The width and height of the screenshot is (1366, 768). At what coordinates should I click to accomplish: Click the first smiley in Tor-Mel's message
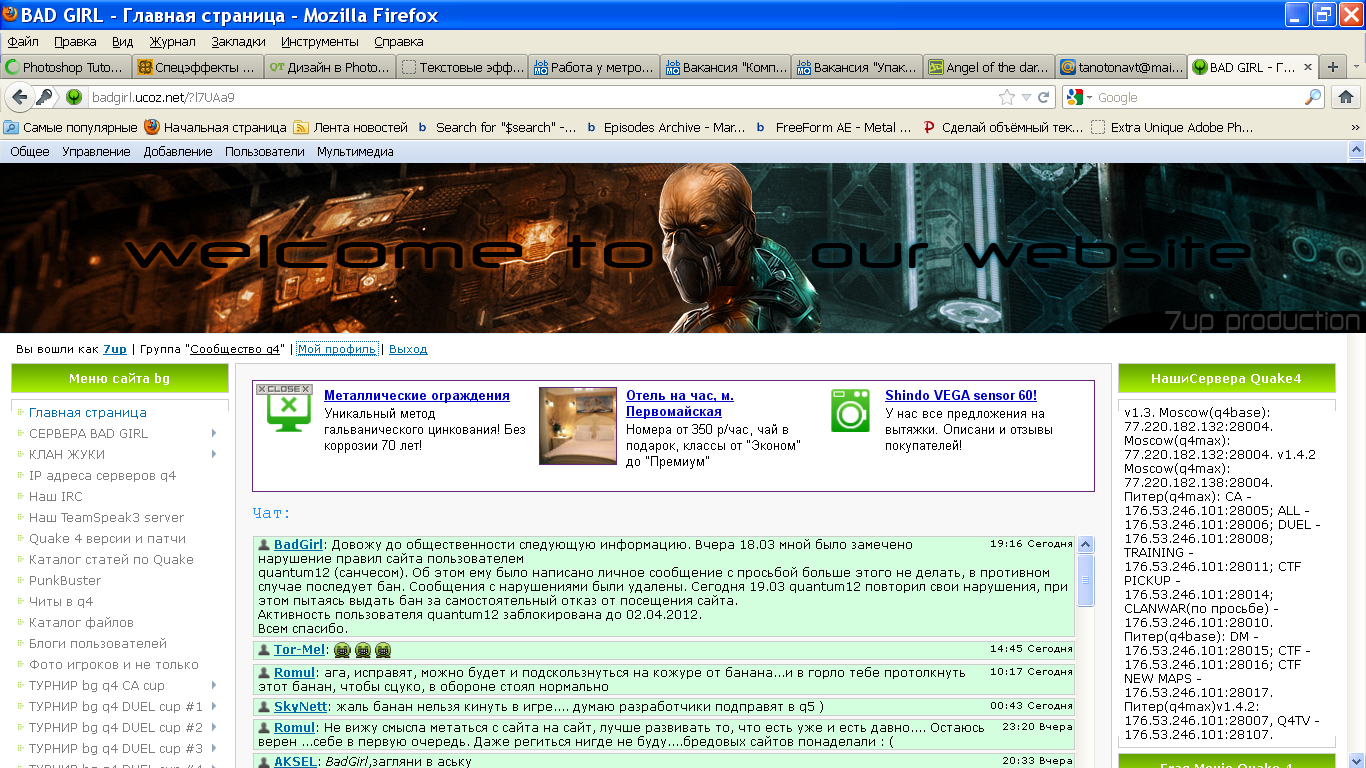point(342,650)
